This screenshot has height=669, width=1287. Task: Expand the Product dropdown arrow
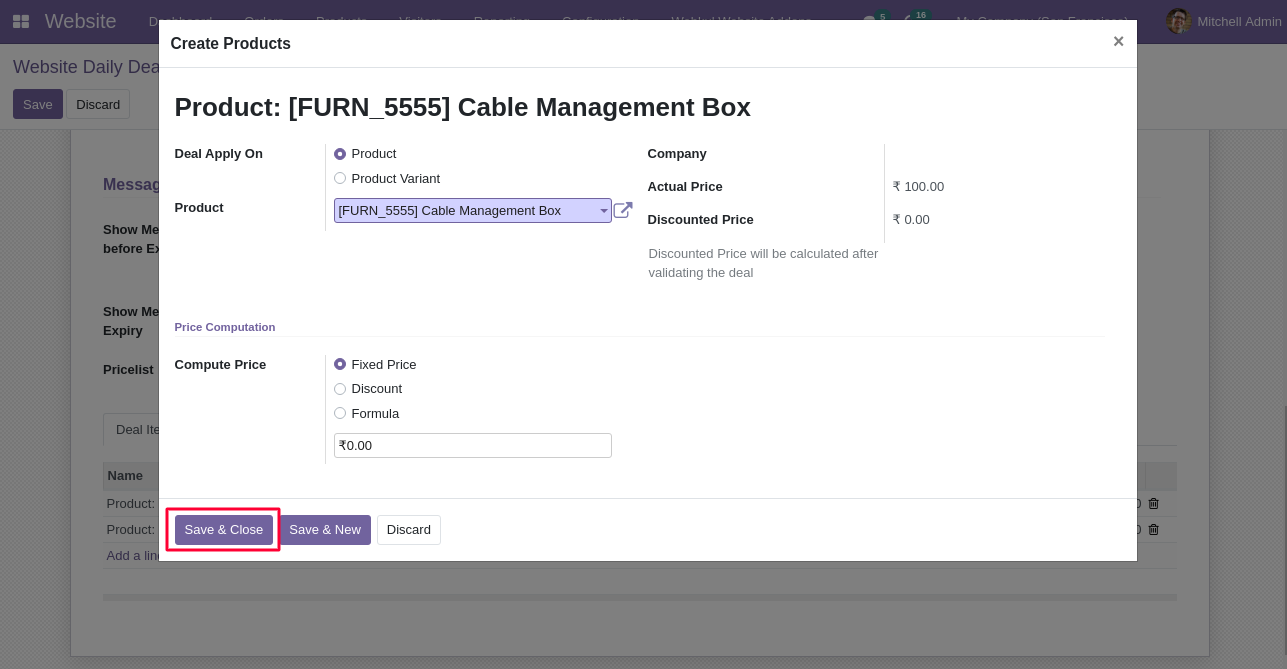pos(604,211)
